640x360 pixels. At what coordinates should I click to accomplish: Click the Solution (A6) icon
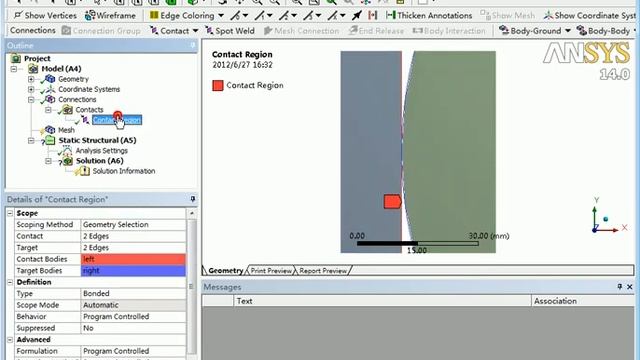pyautogui.click(x=67, y=160)
